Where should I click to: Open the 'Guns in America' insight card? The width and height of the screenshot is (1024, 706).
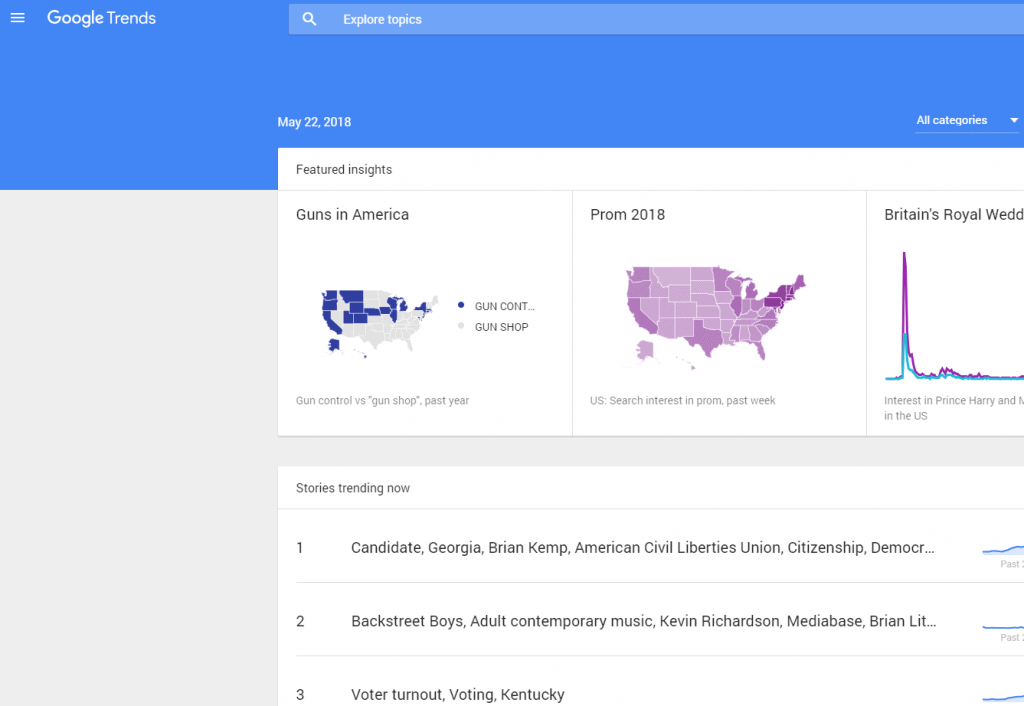[352, 214]
